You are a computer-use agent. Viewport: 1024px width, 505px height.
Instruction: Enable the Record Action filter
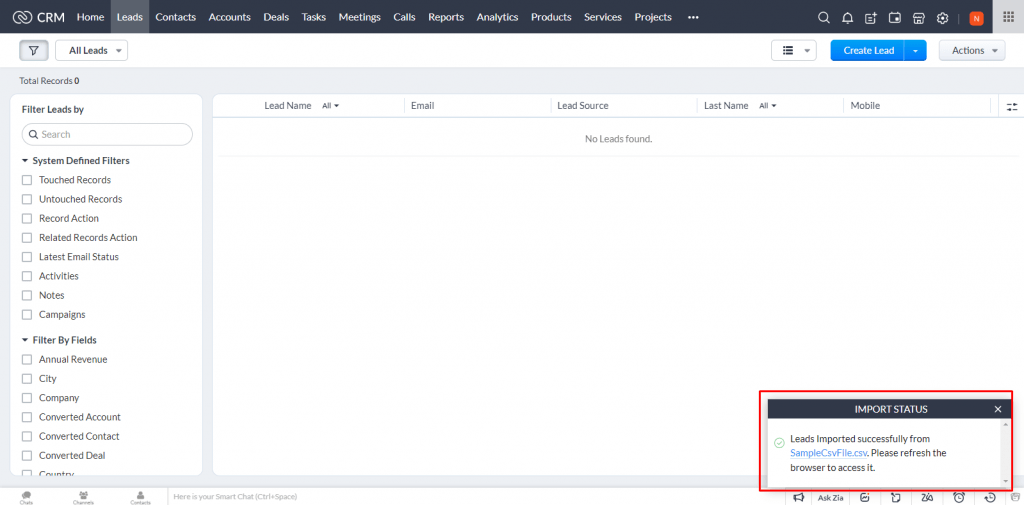click(27, 218)
